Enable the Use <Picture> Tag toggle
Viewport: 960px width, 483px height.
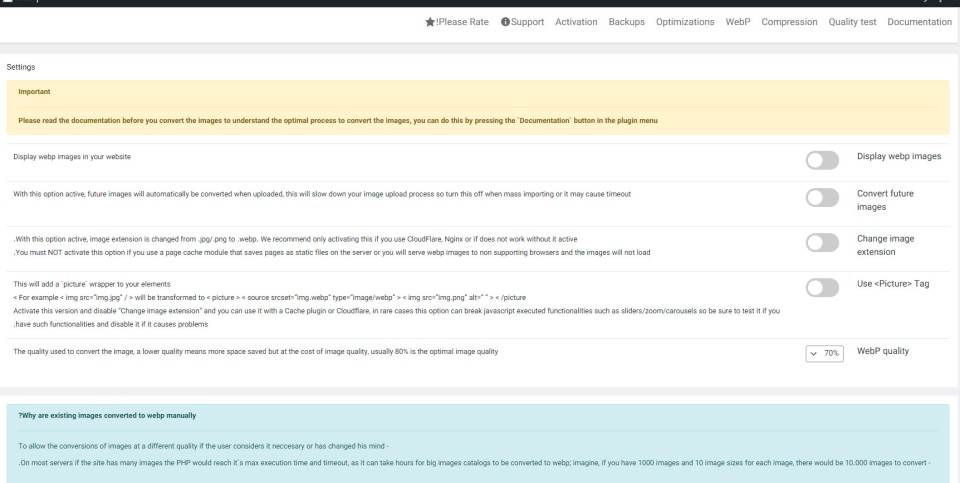click(x=821, y=287)
